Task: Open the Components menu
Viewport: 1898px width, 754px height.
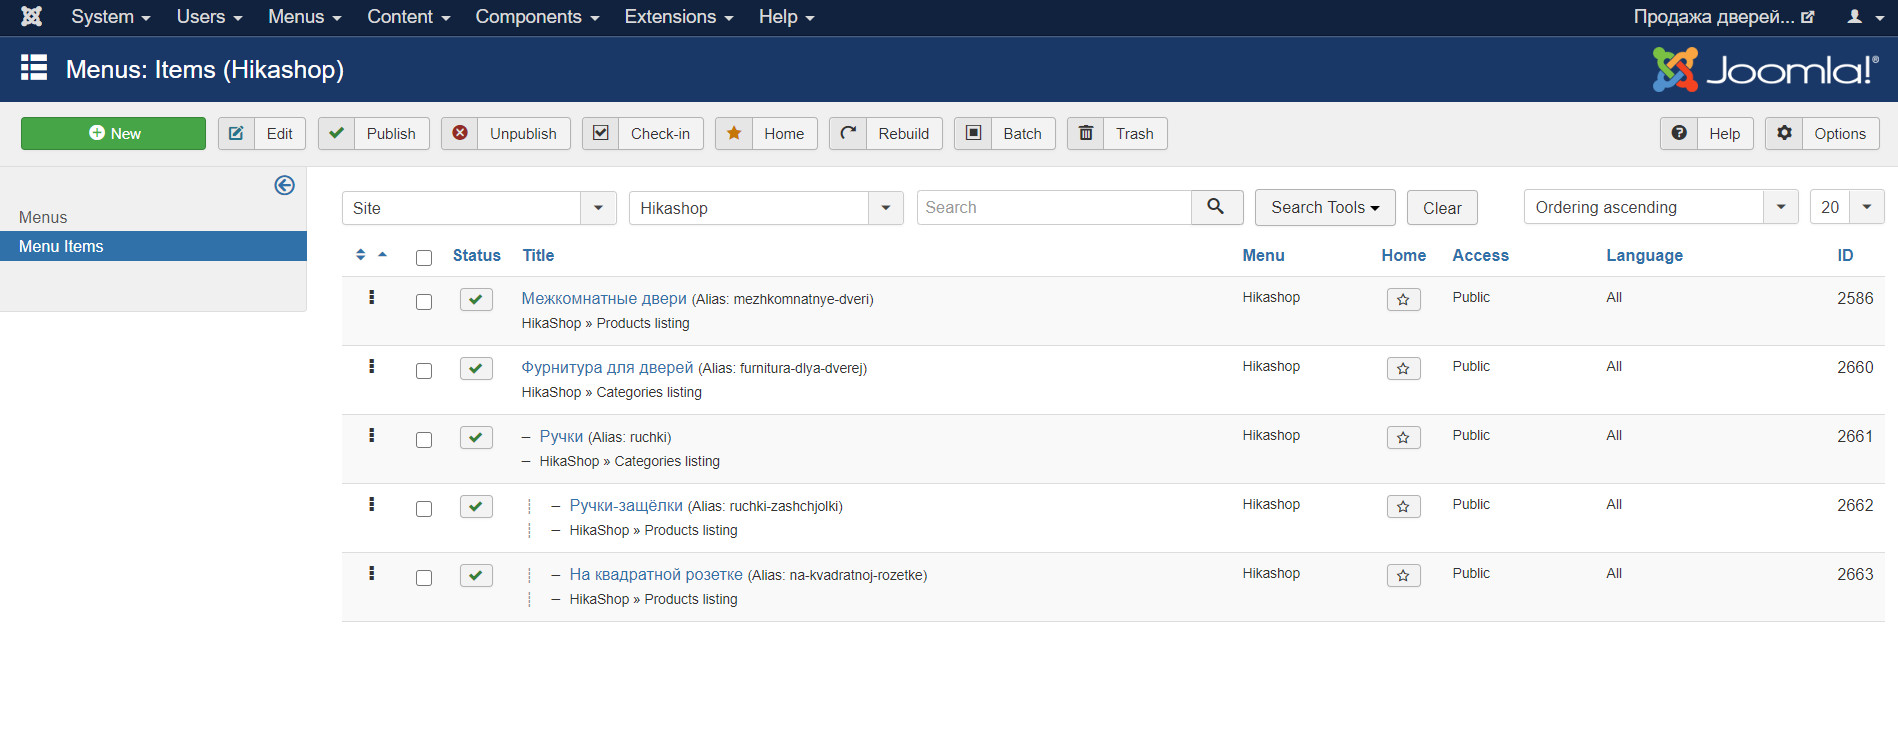Action: (537, 17)
